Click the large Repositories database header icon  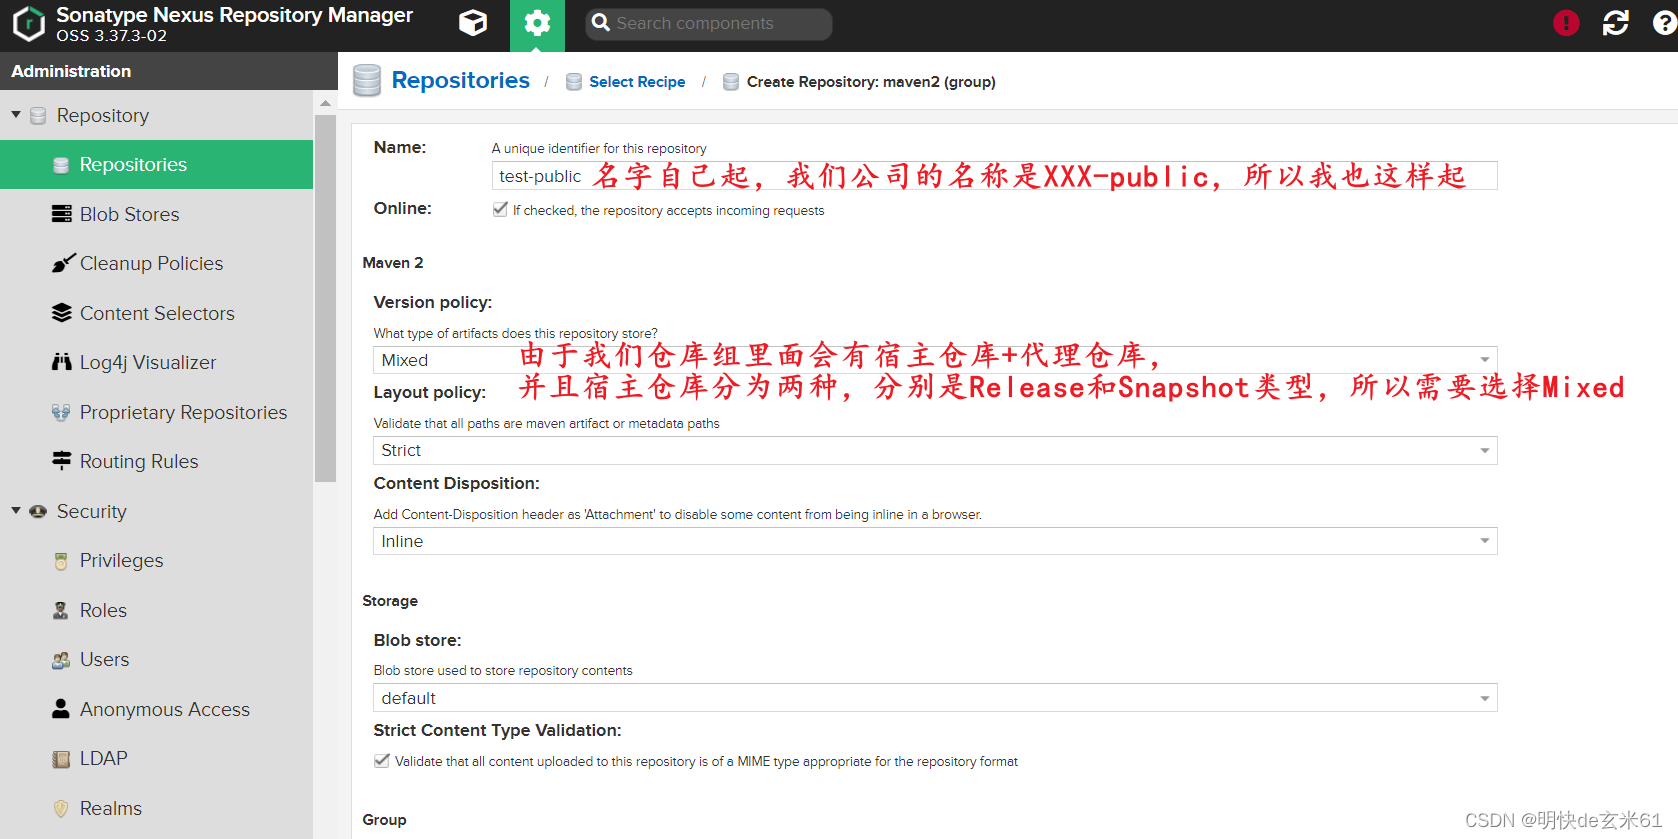pyautogui.click(x=367, y=80)
